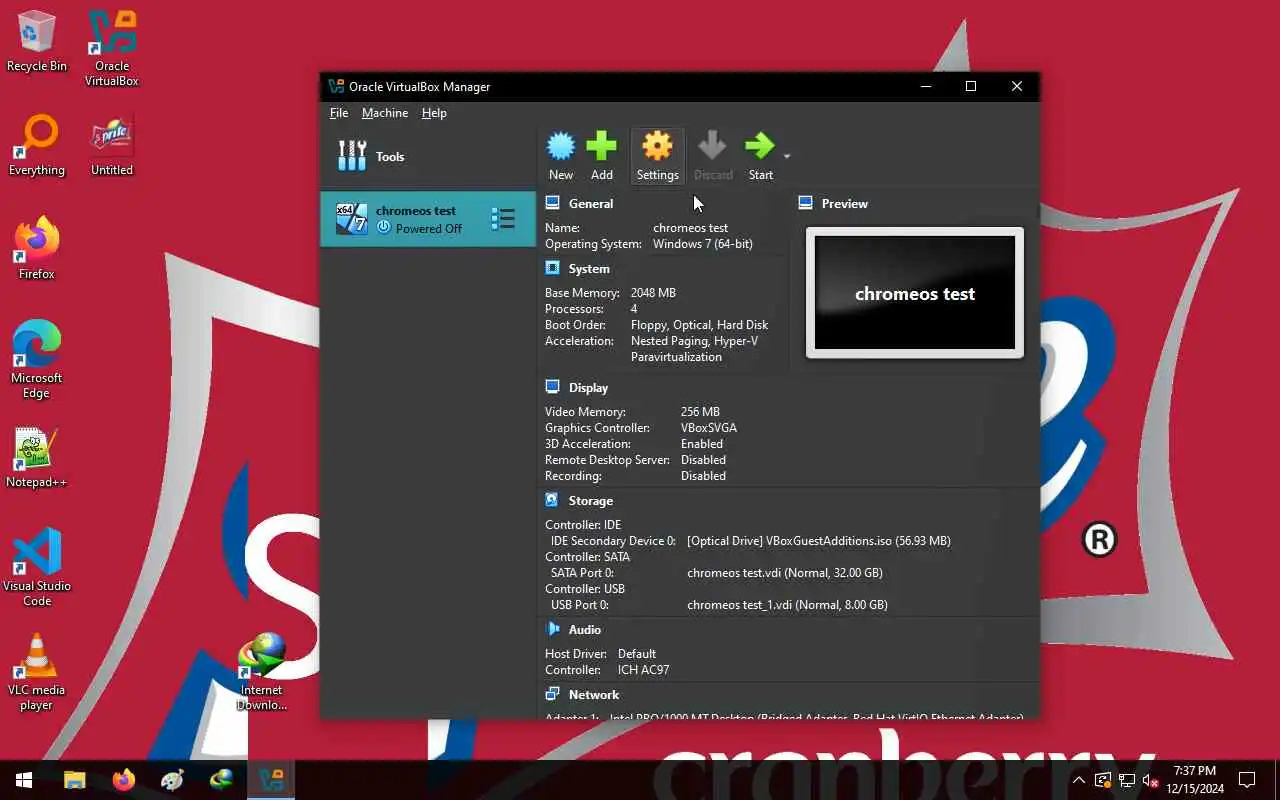Click the Oracle VirtualBox Manager title bar icon
The width and height of the screenshot is (1280, 800).
tap(336, 87)
